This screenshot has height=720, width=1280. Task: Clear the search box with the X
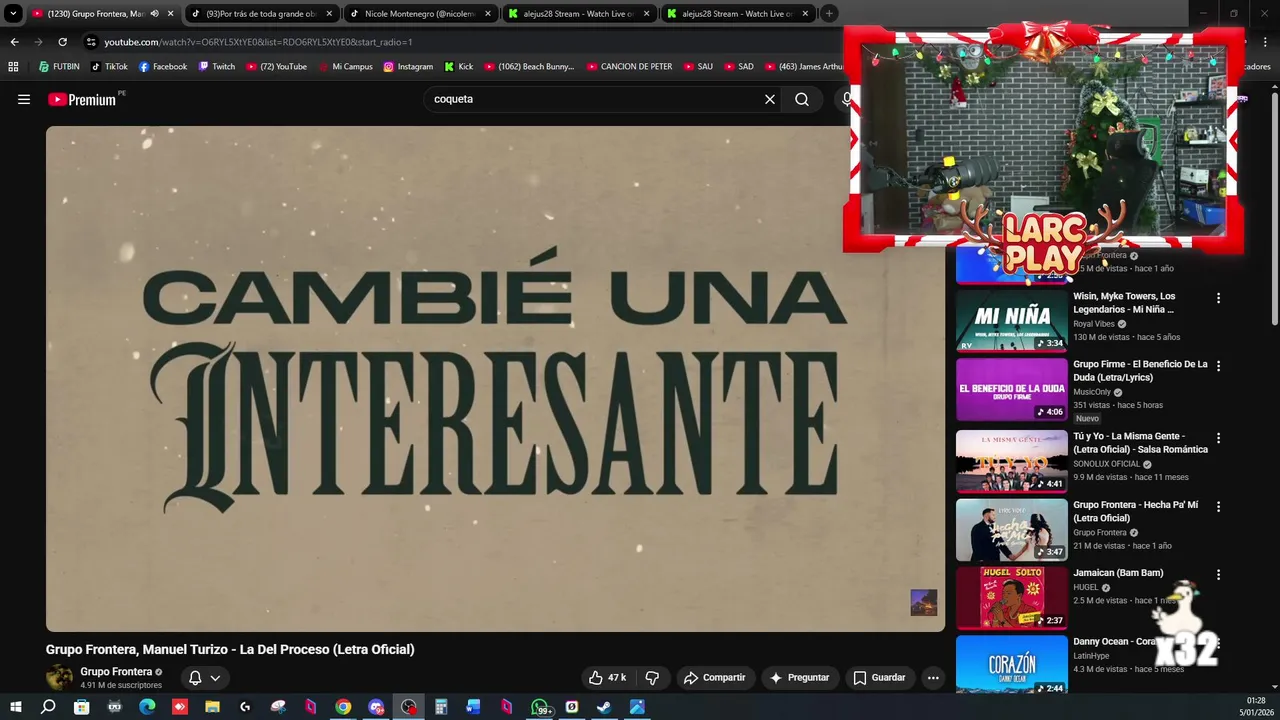click(x=770, y=99)
